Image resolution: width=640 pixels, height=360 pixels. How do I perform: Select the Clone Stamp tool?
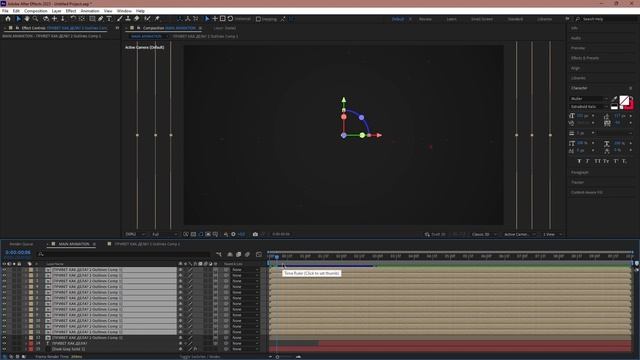point(128,19)
